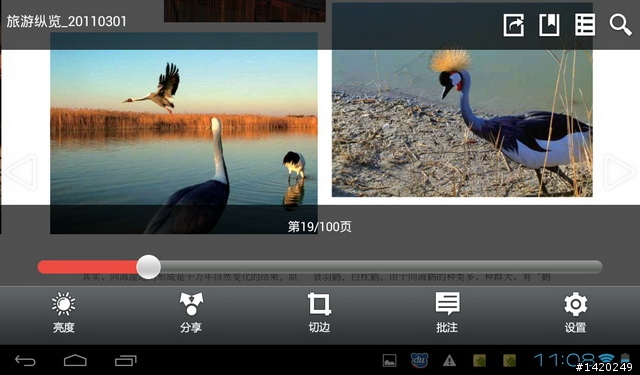
Task: Tap the 分享 share button
Action: (x=191, y=313)
